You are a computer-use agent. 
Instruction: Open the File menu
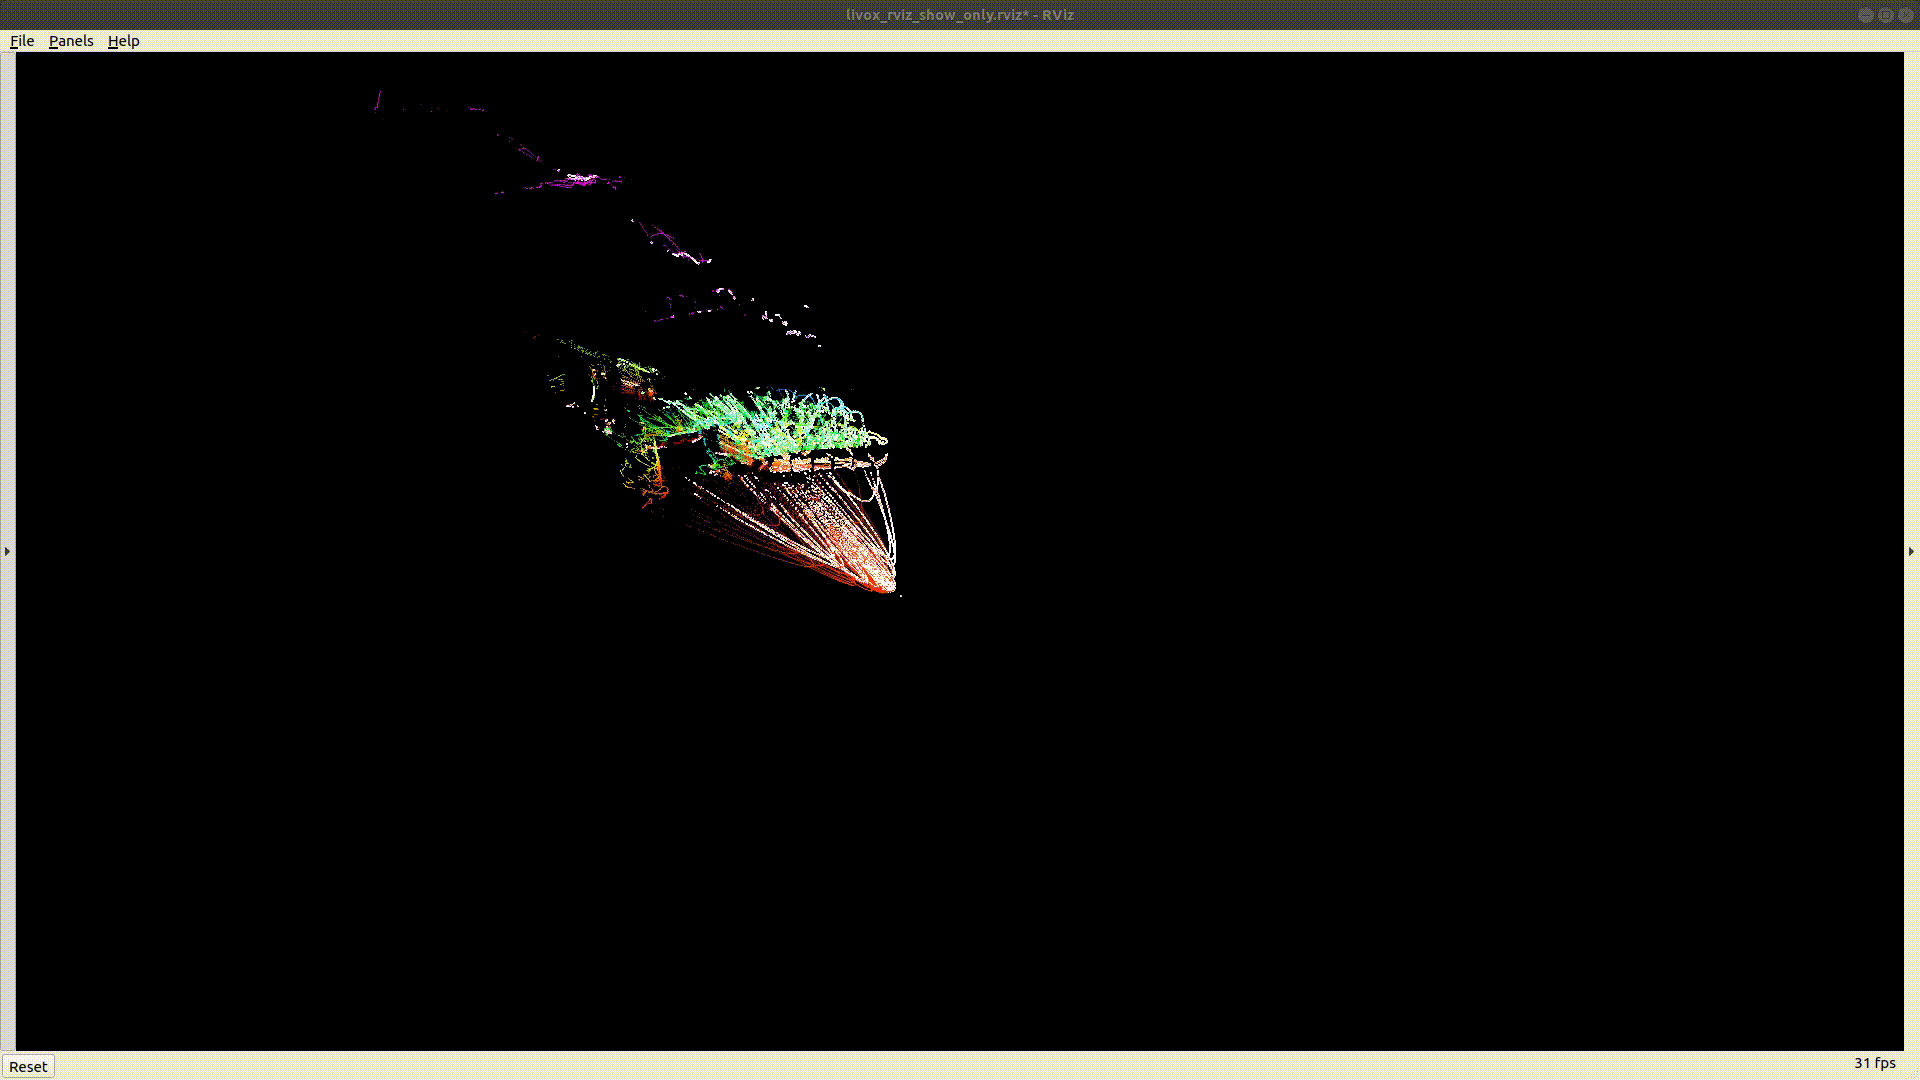click(22, 41)
